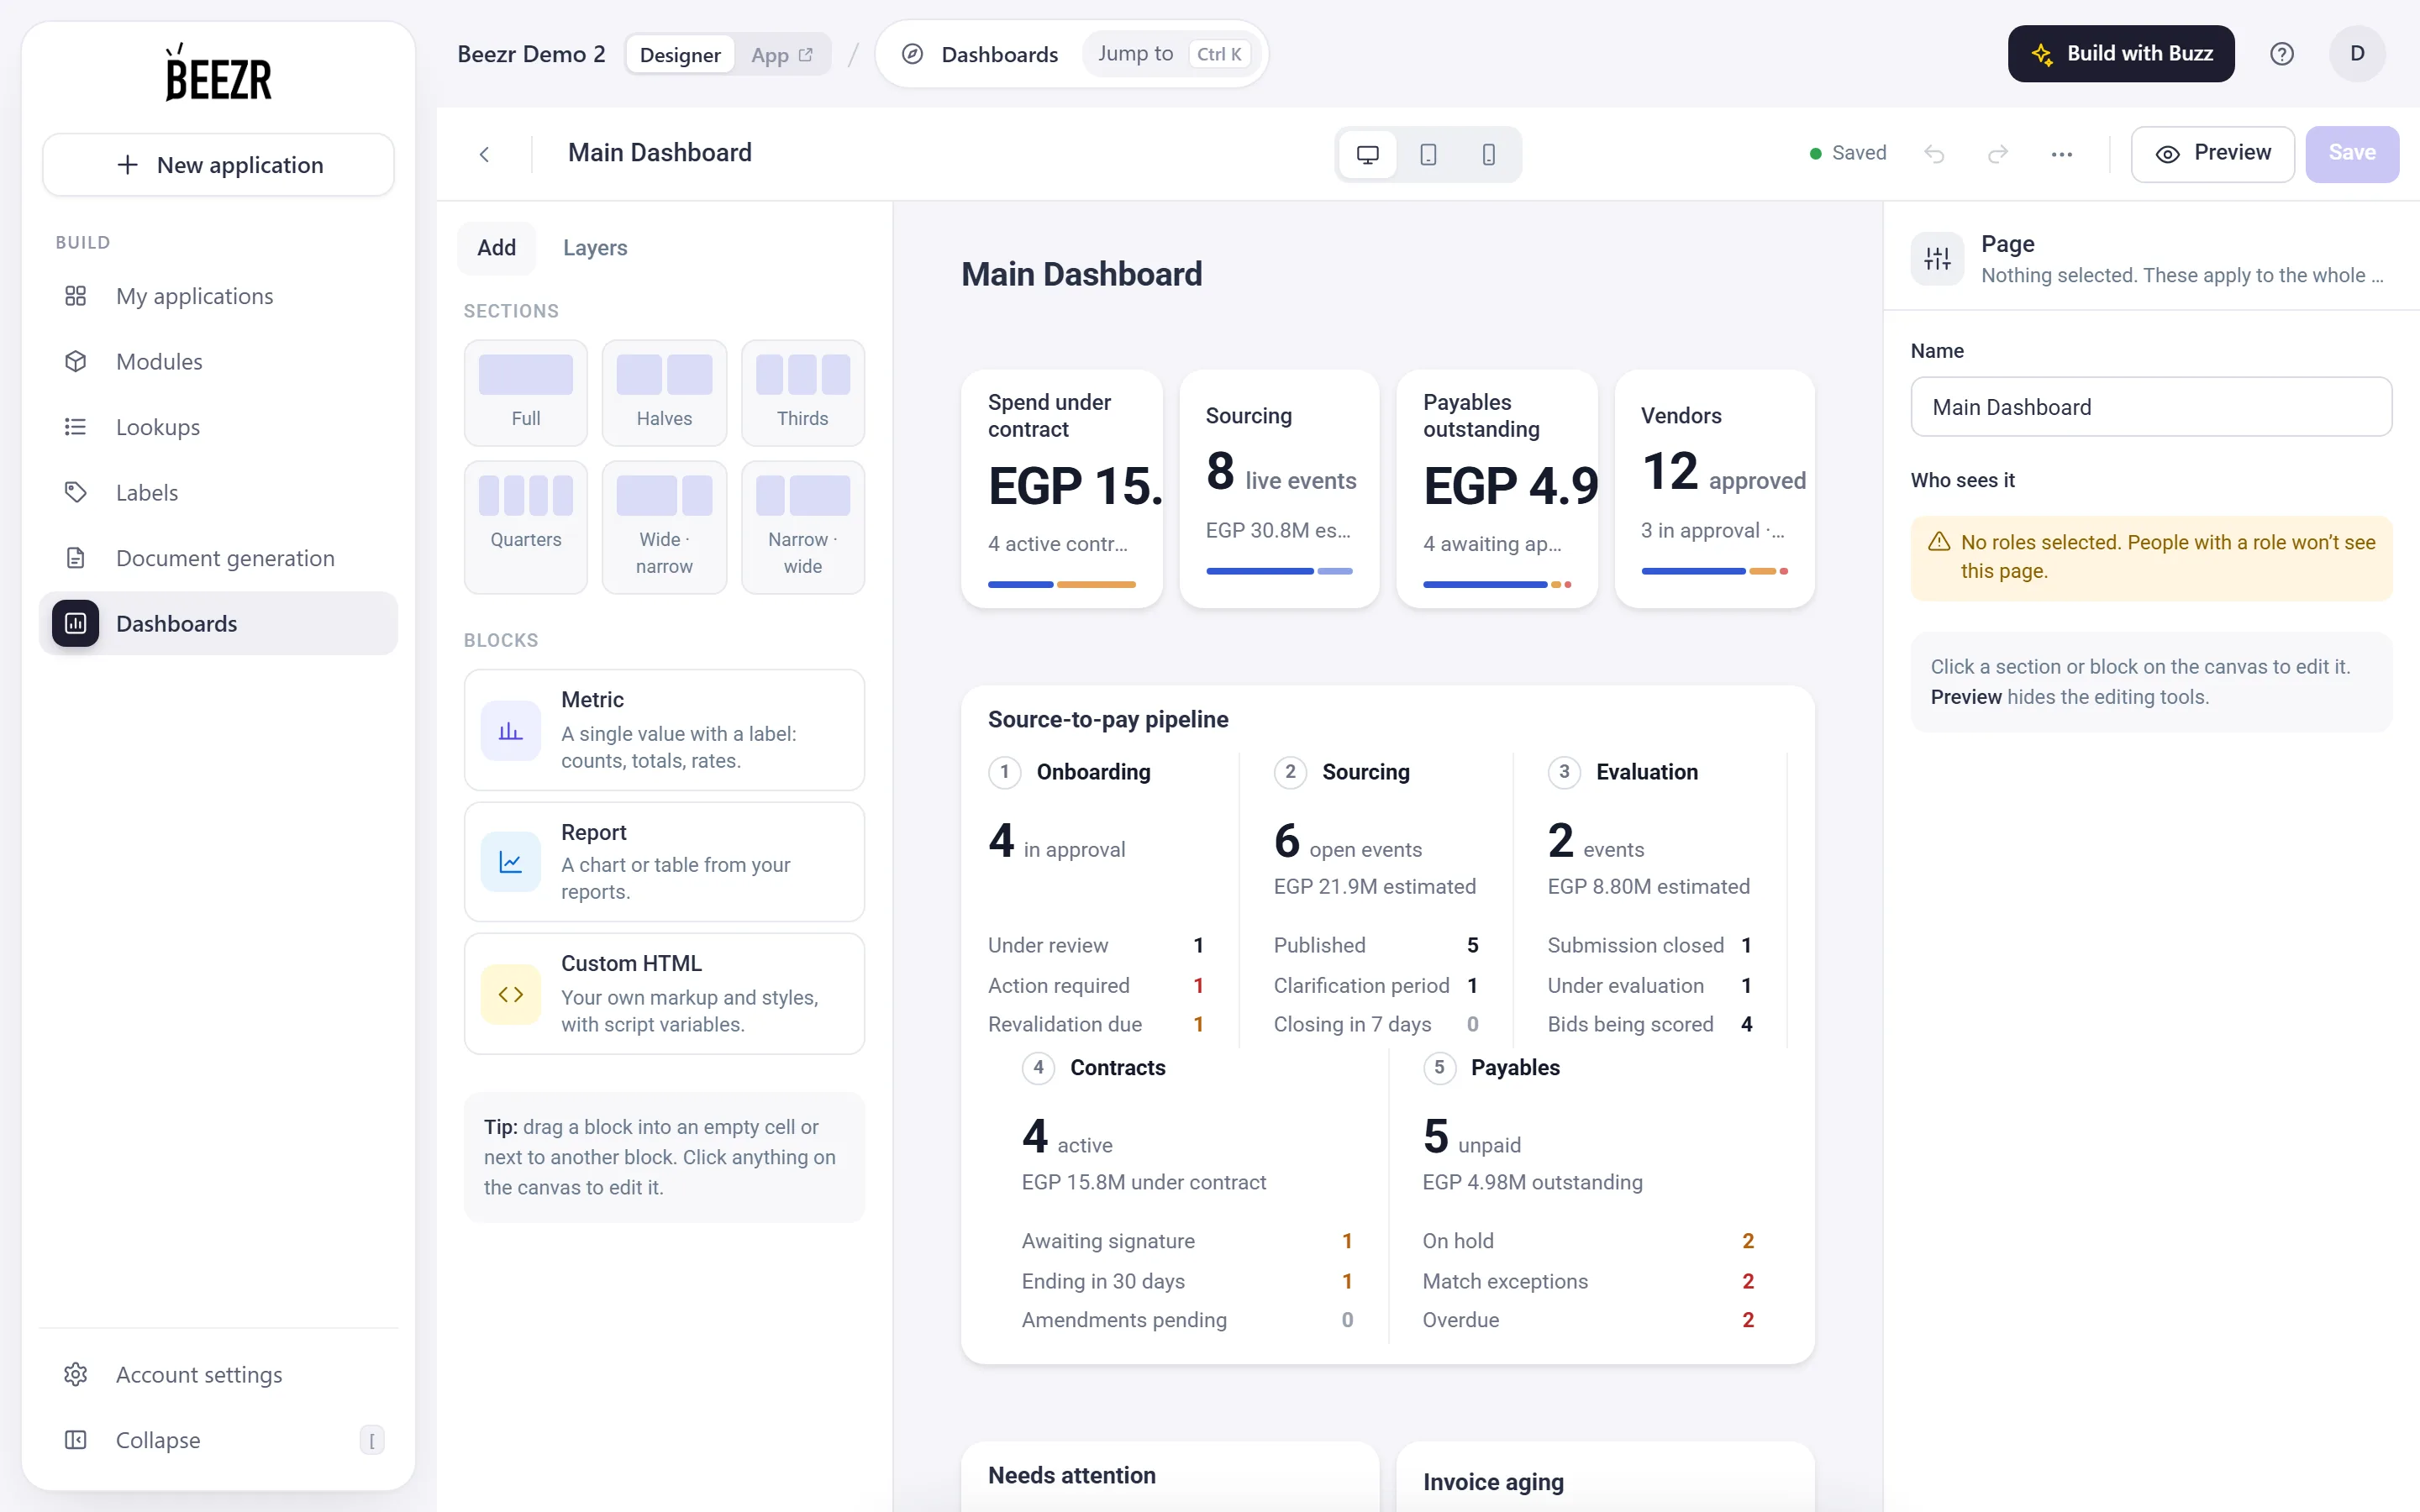Viewport: 2420px width, 1512px height.
Task: Click the Custom HTML code icon
Action: coord(511,994)
